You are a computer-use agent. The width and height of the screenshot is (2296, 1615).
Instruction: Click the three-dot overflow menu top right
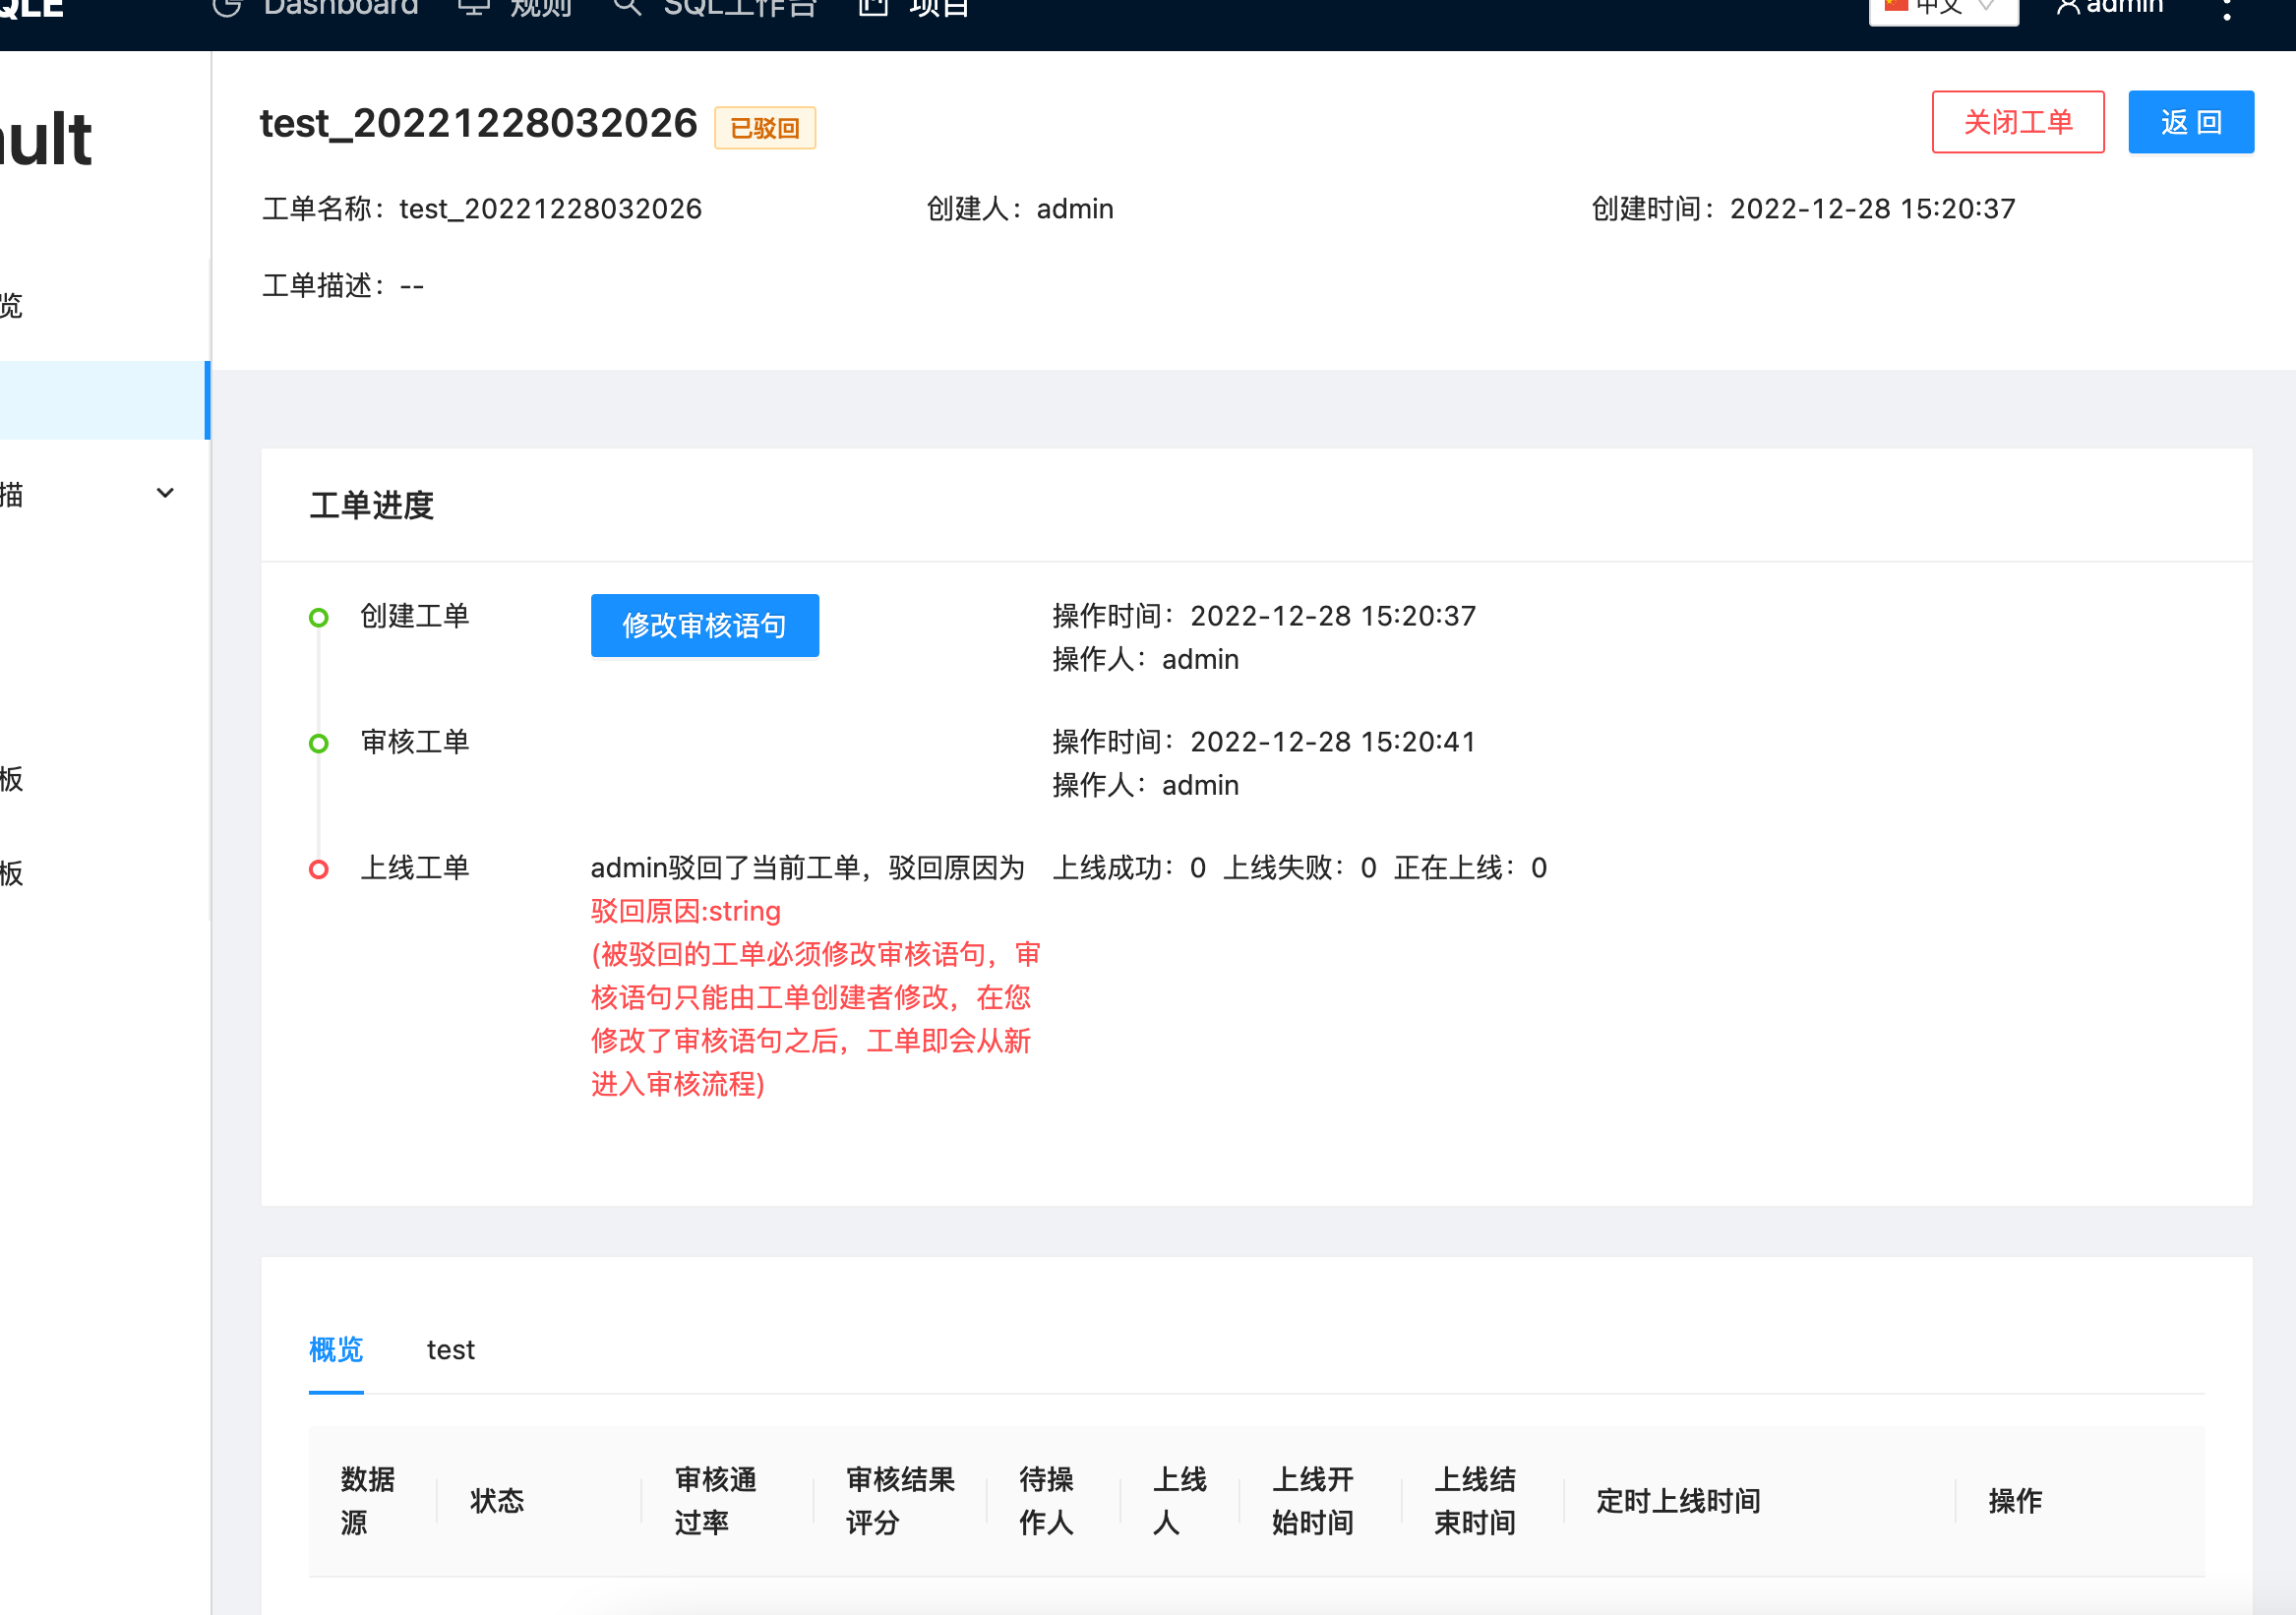tap(2228, 10)
